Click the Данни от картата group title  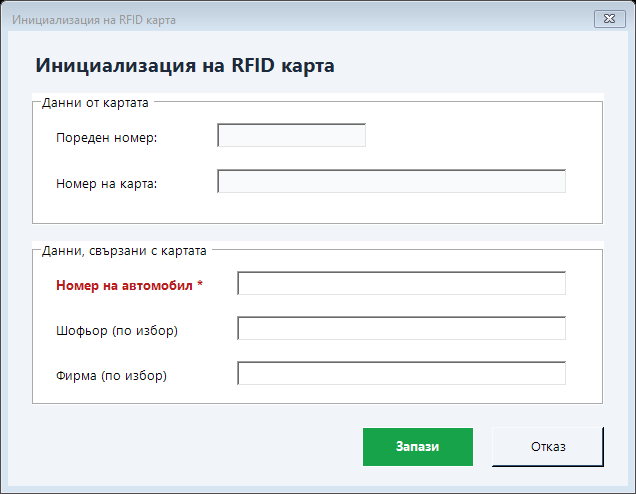tap(95, 103)
